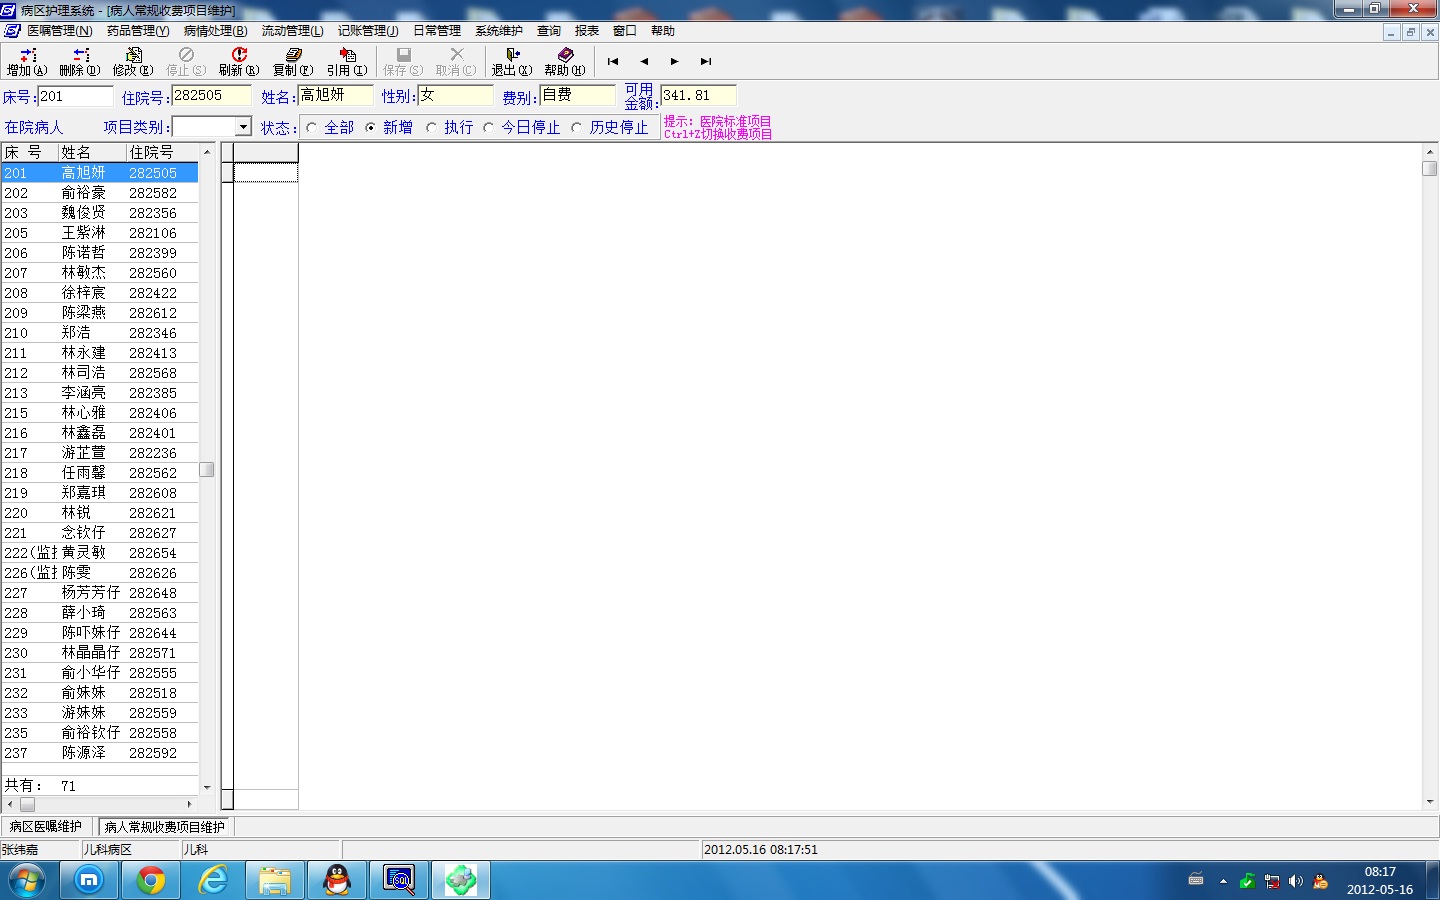Select patient 陈源泽 in bed 237
The width and height of the screenshot is (1440, 900).
click(x=100, y=753)
